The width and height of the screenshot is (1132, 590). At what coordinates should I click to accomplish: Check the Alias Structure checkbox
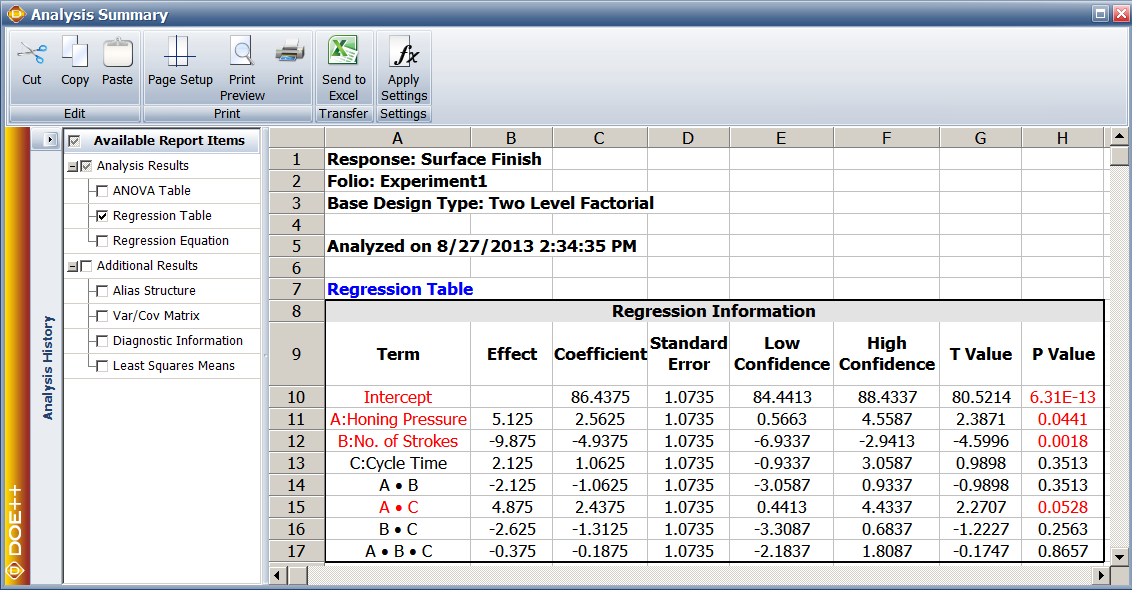pyautogui.click(x=102, y=291)
